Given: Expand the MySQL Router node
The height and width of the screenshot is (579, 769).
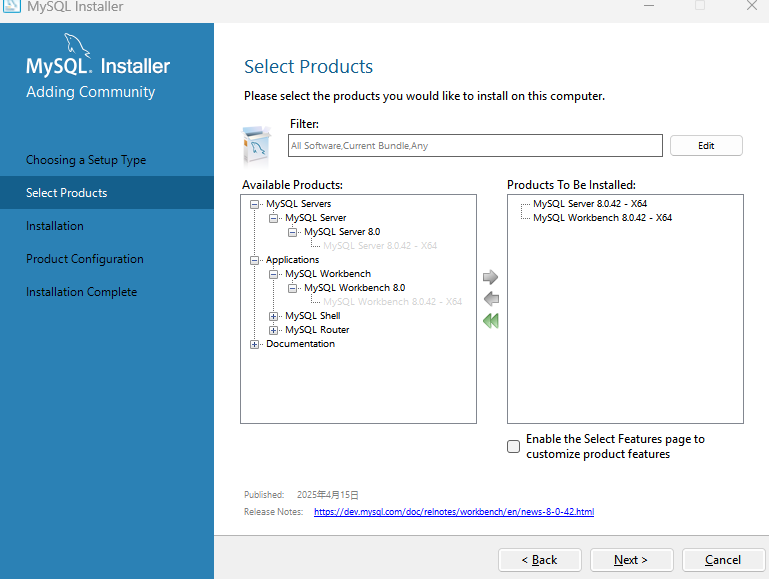Looking at the screenshot, I should pos(273,330).
